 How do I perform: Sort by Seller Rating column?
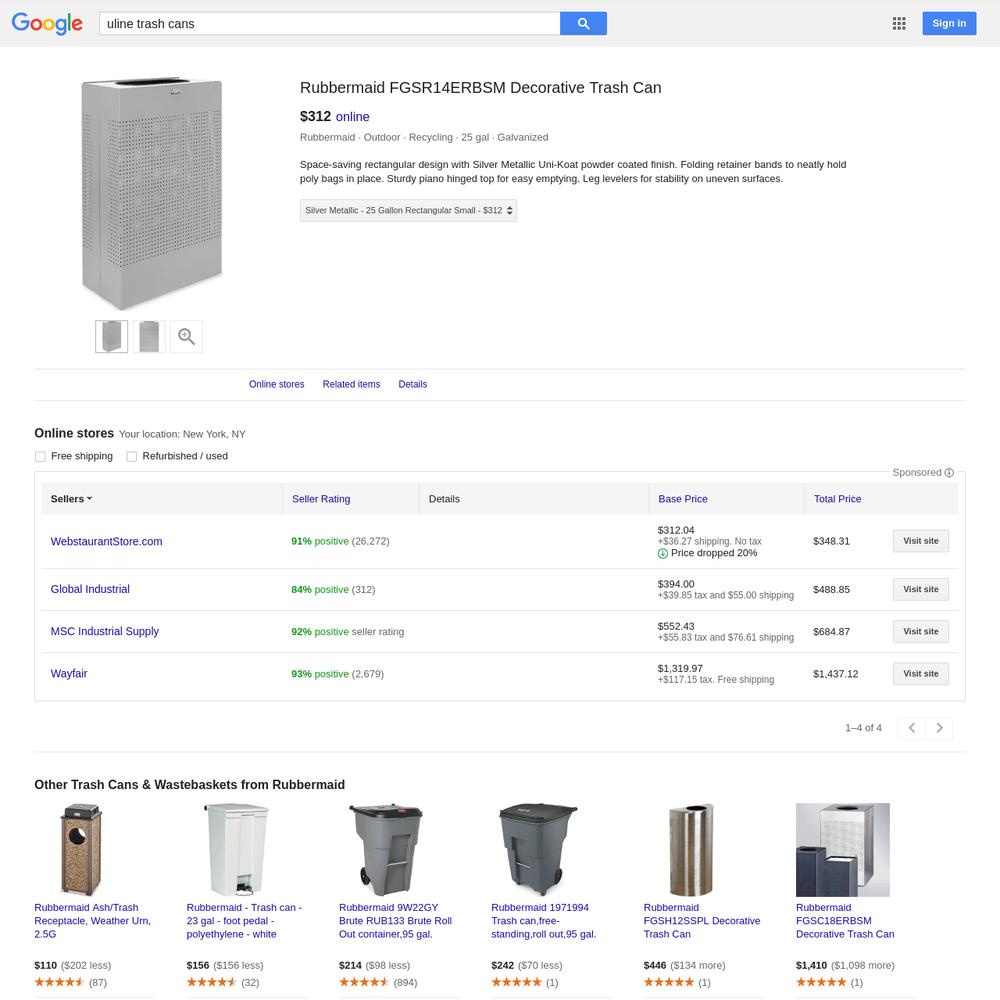click(x=321, y=499)
